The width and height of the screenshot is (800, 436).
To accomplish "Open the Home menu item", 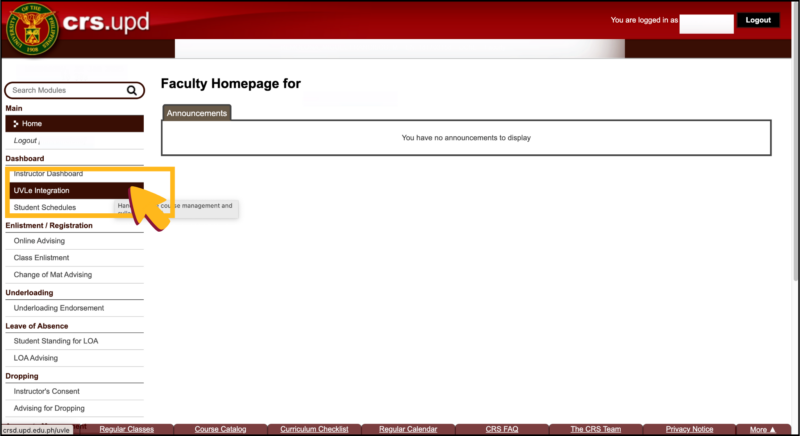I will click(74, 123).
